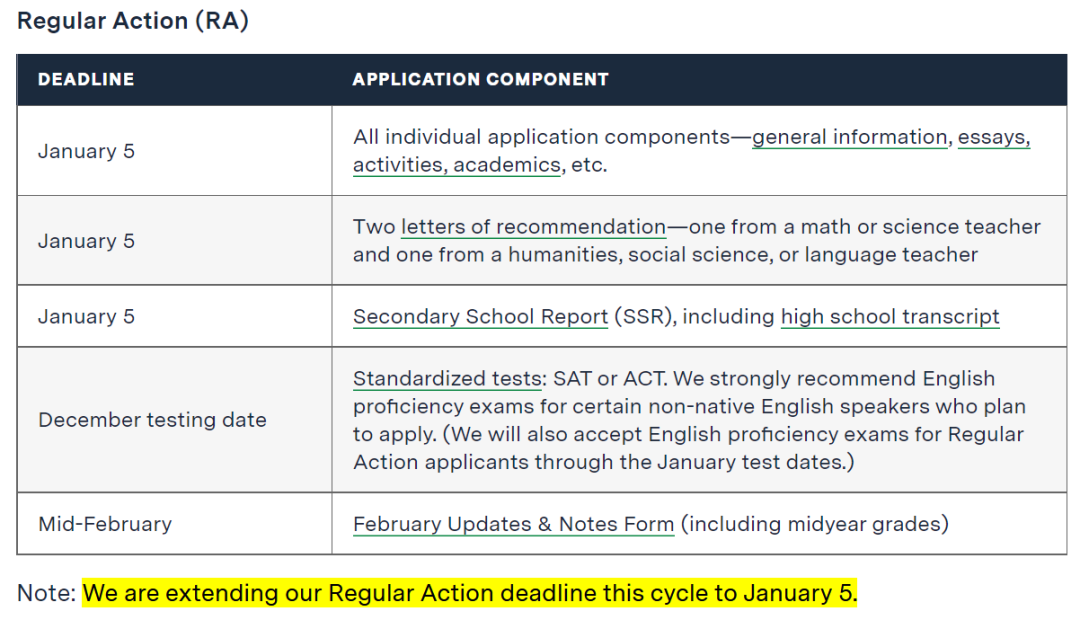The image size is (1080, 620).
Task: Click January 5 beside the recommendation letters row
Action: [86, 241]
